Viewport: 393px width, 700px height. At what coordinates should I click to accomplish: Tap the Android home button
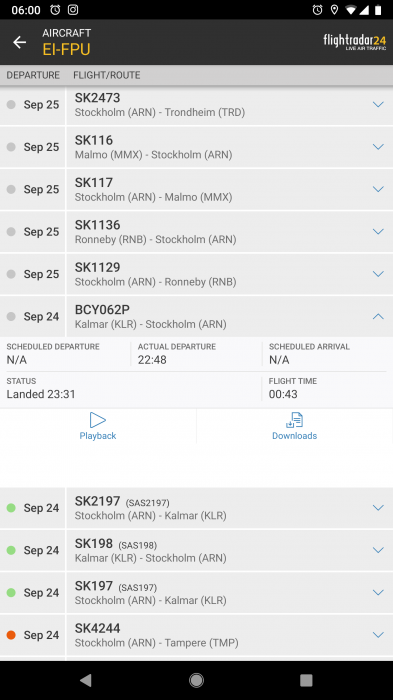[196, 680]
